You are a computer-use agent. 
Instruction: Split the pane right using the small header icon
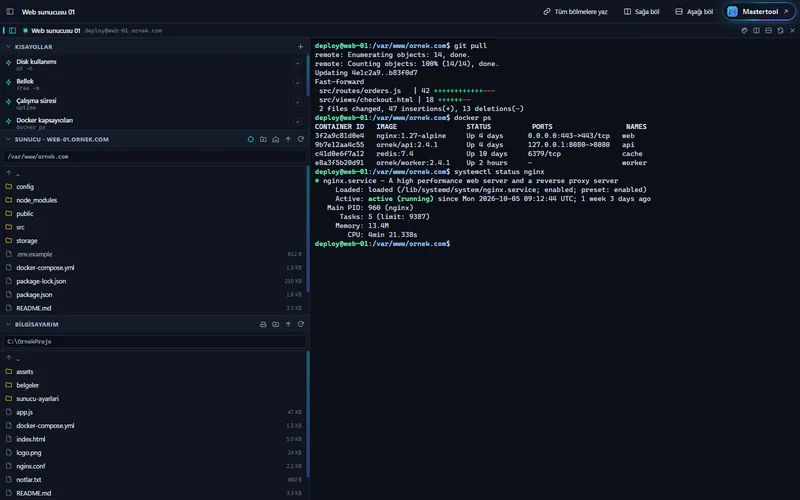tap(756, 31)
